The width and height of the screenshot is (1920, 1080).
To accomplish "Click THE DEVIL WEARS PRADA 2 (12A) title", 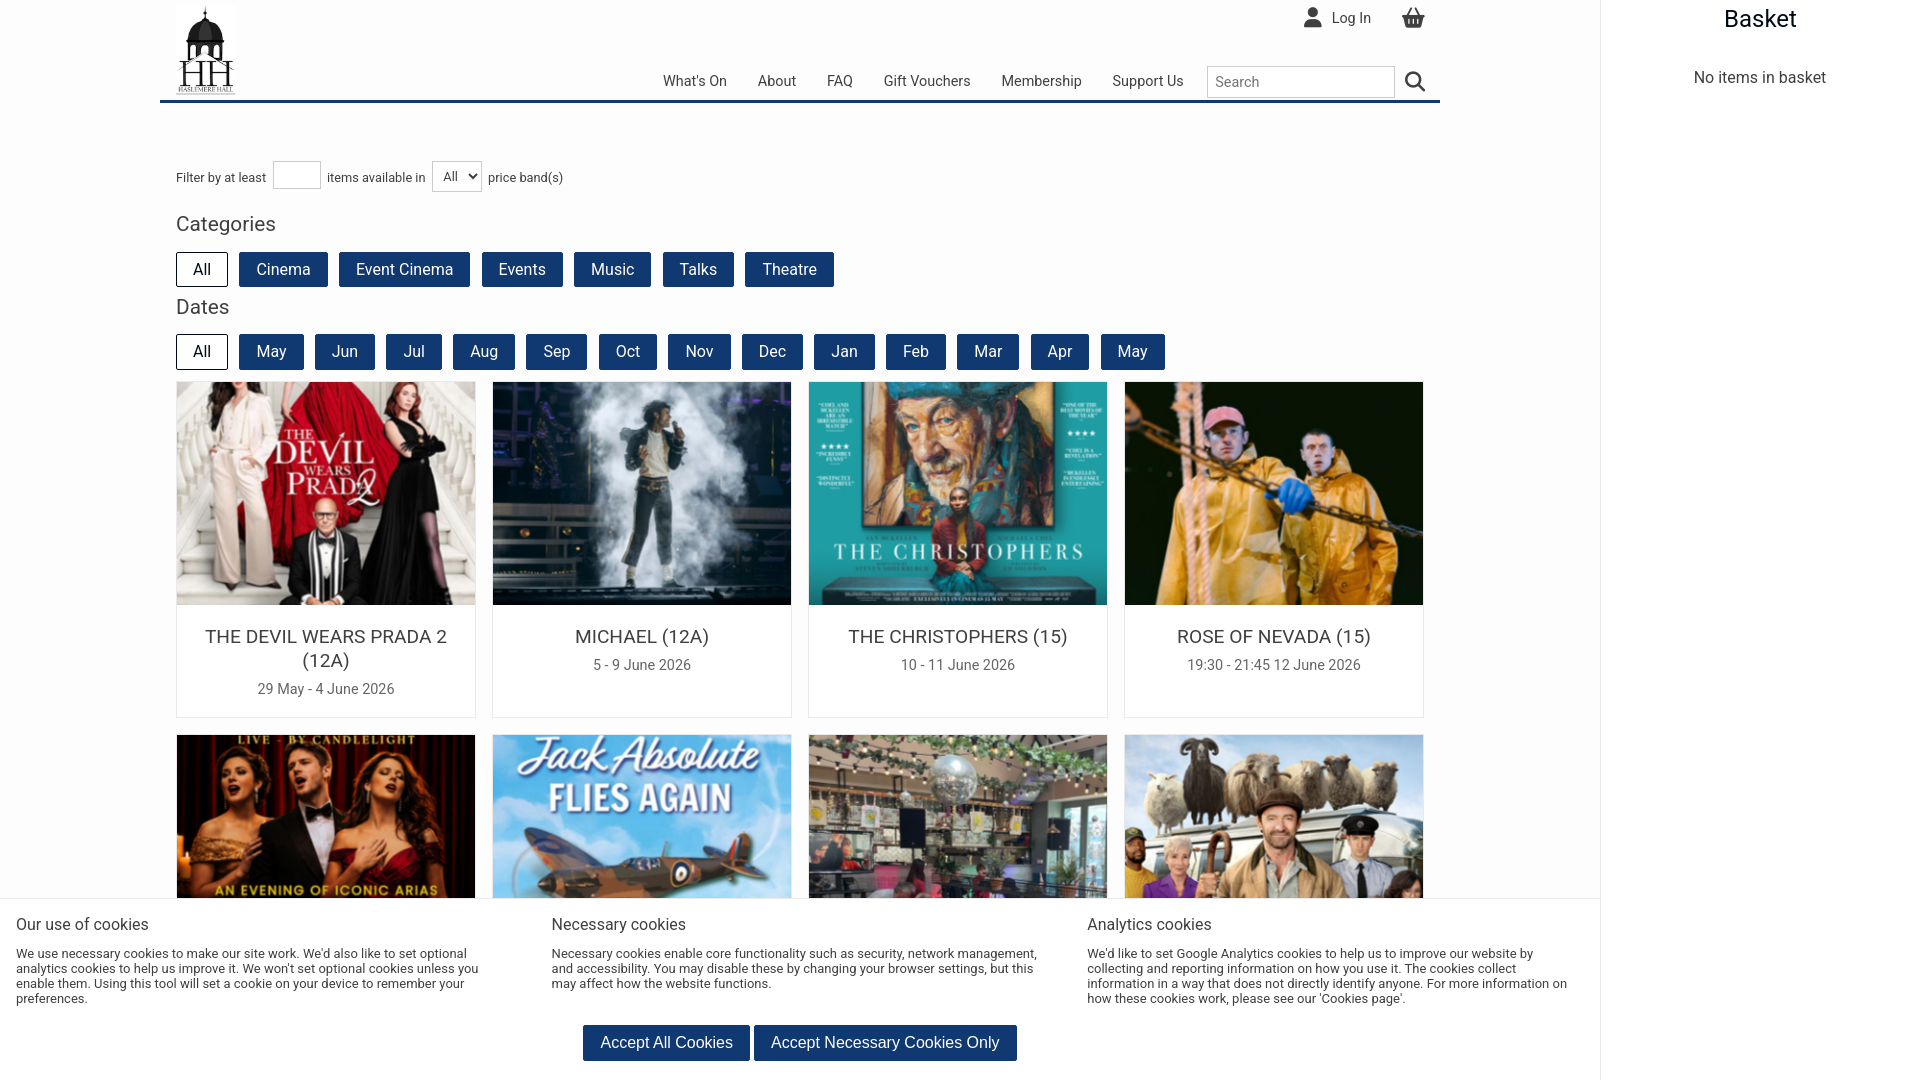I will (x=326, y=649).
